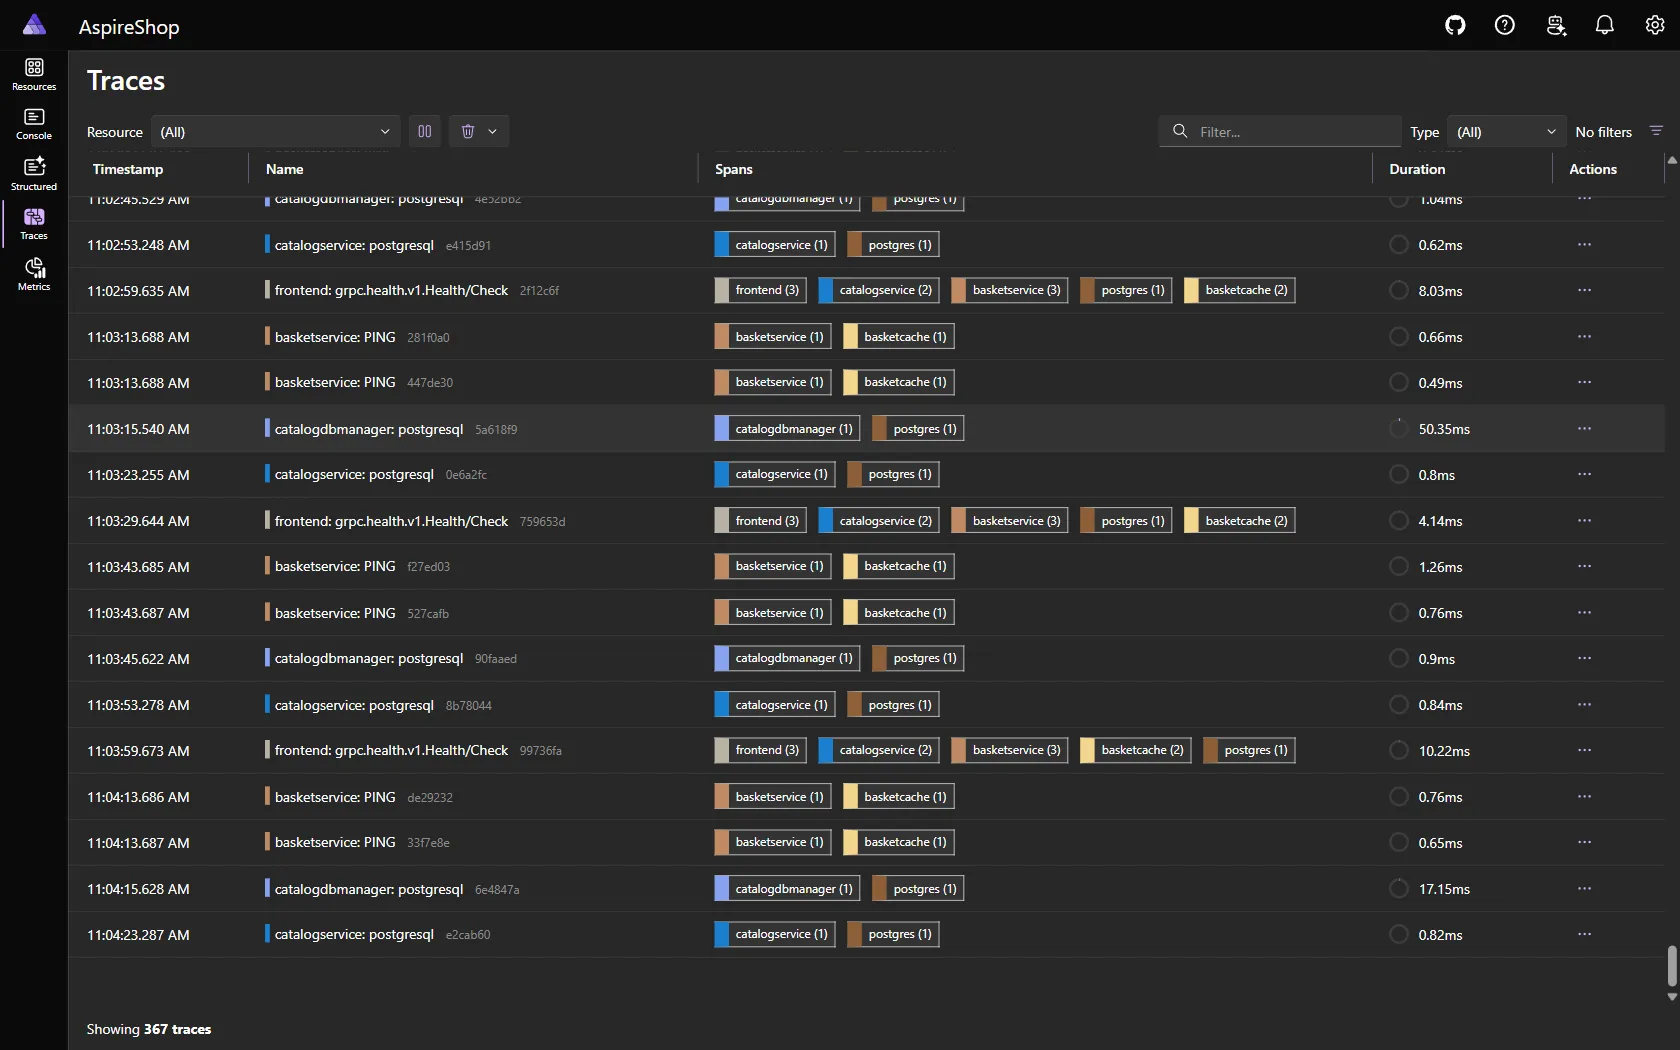
Task: Sort by Timestamp column header
Action: [x=128, y=169]
